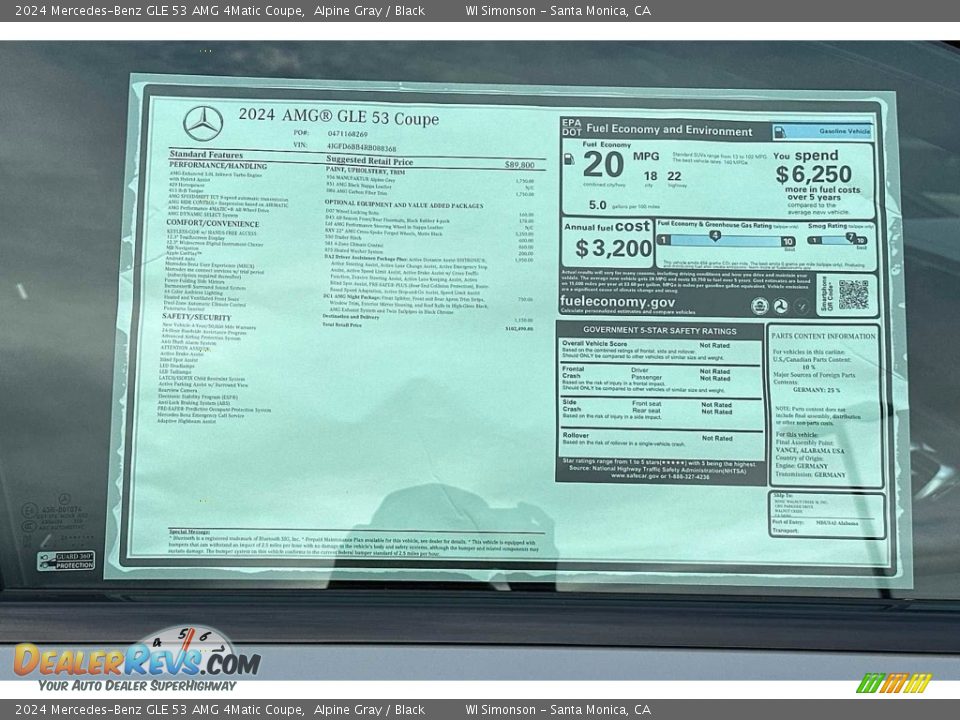Click 'Fuel Economy and Environment' title
This screenshot has width=960, height=720.
(669, 130)
